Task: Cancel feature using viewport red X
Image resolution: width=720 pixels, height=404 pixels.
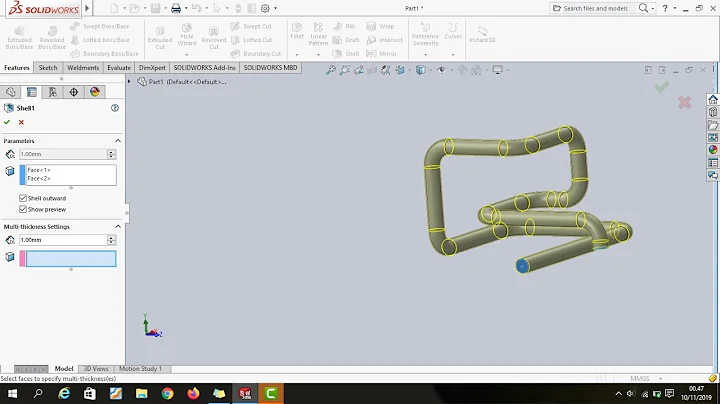Action: (x=685, y=102)
